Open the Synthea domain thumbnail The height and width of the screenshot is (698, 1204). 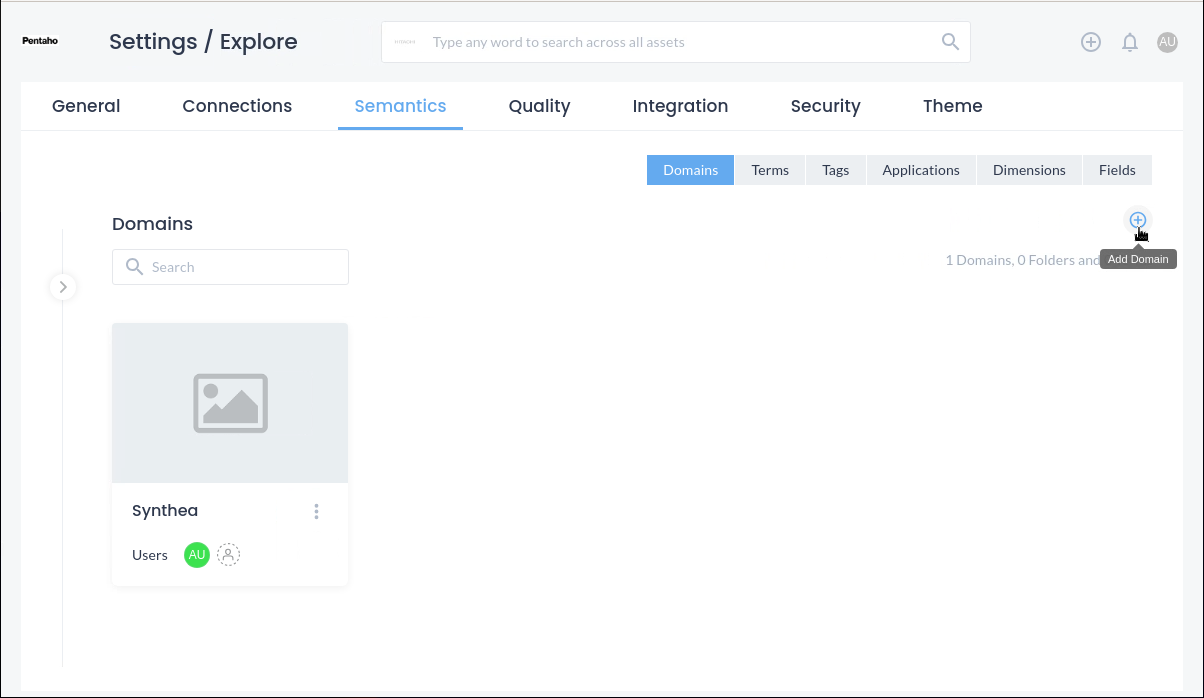tap(230, 403)
